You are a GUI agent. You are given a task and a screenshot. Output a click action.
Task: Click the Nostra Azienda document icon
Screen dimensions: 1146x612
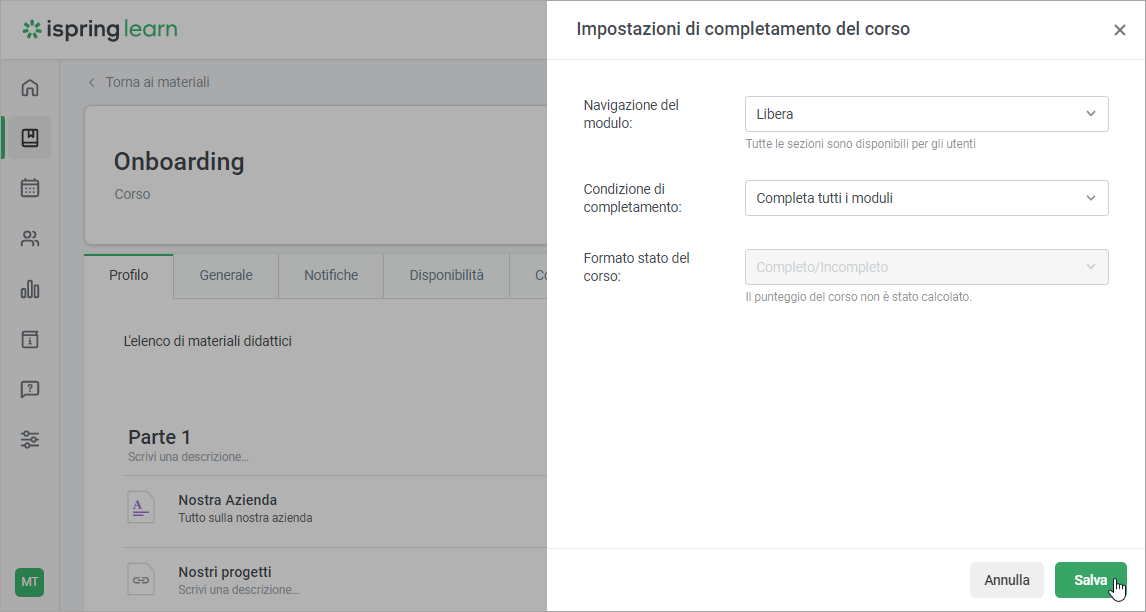pyautogui.click(x=141, y=507)
